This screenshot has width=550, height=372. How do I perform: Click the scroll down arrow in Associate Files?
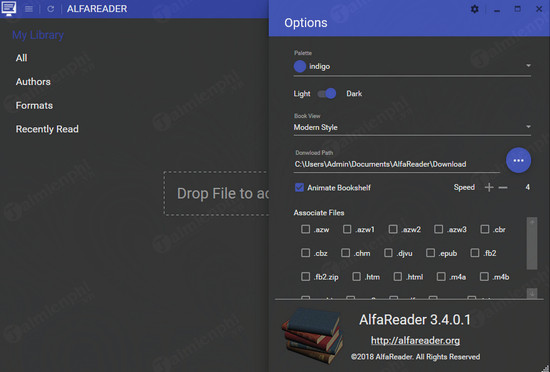coord(532,293)
